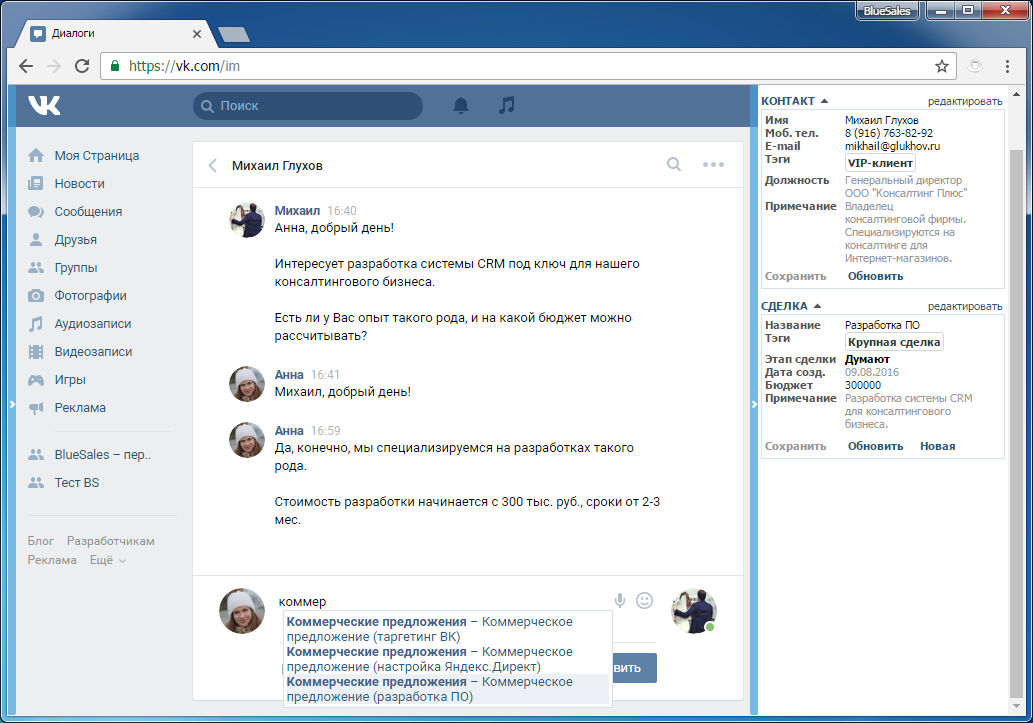Click редактировать link for the contact
The height and width of the screenshot is (723, 1033).
(x=964, y=101)
